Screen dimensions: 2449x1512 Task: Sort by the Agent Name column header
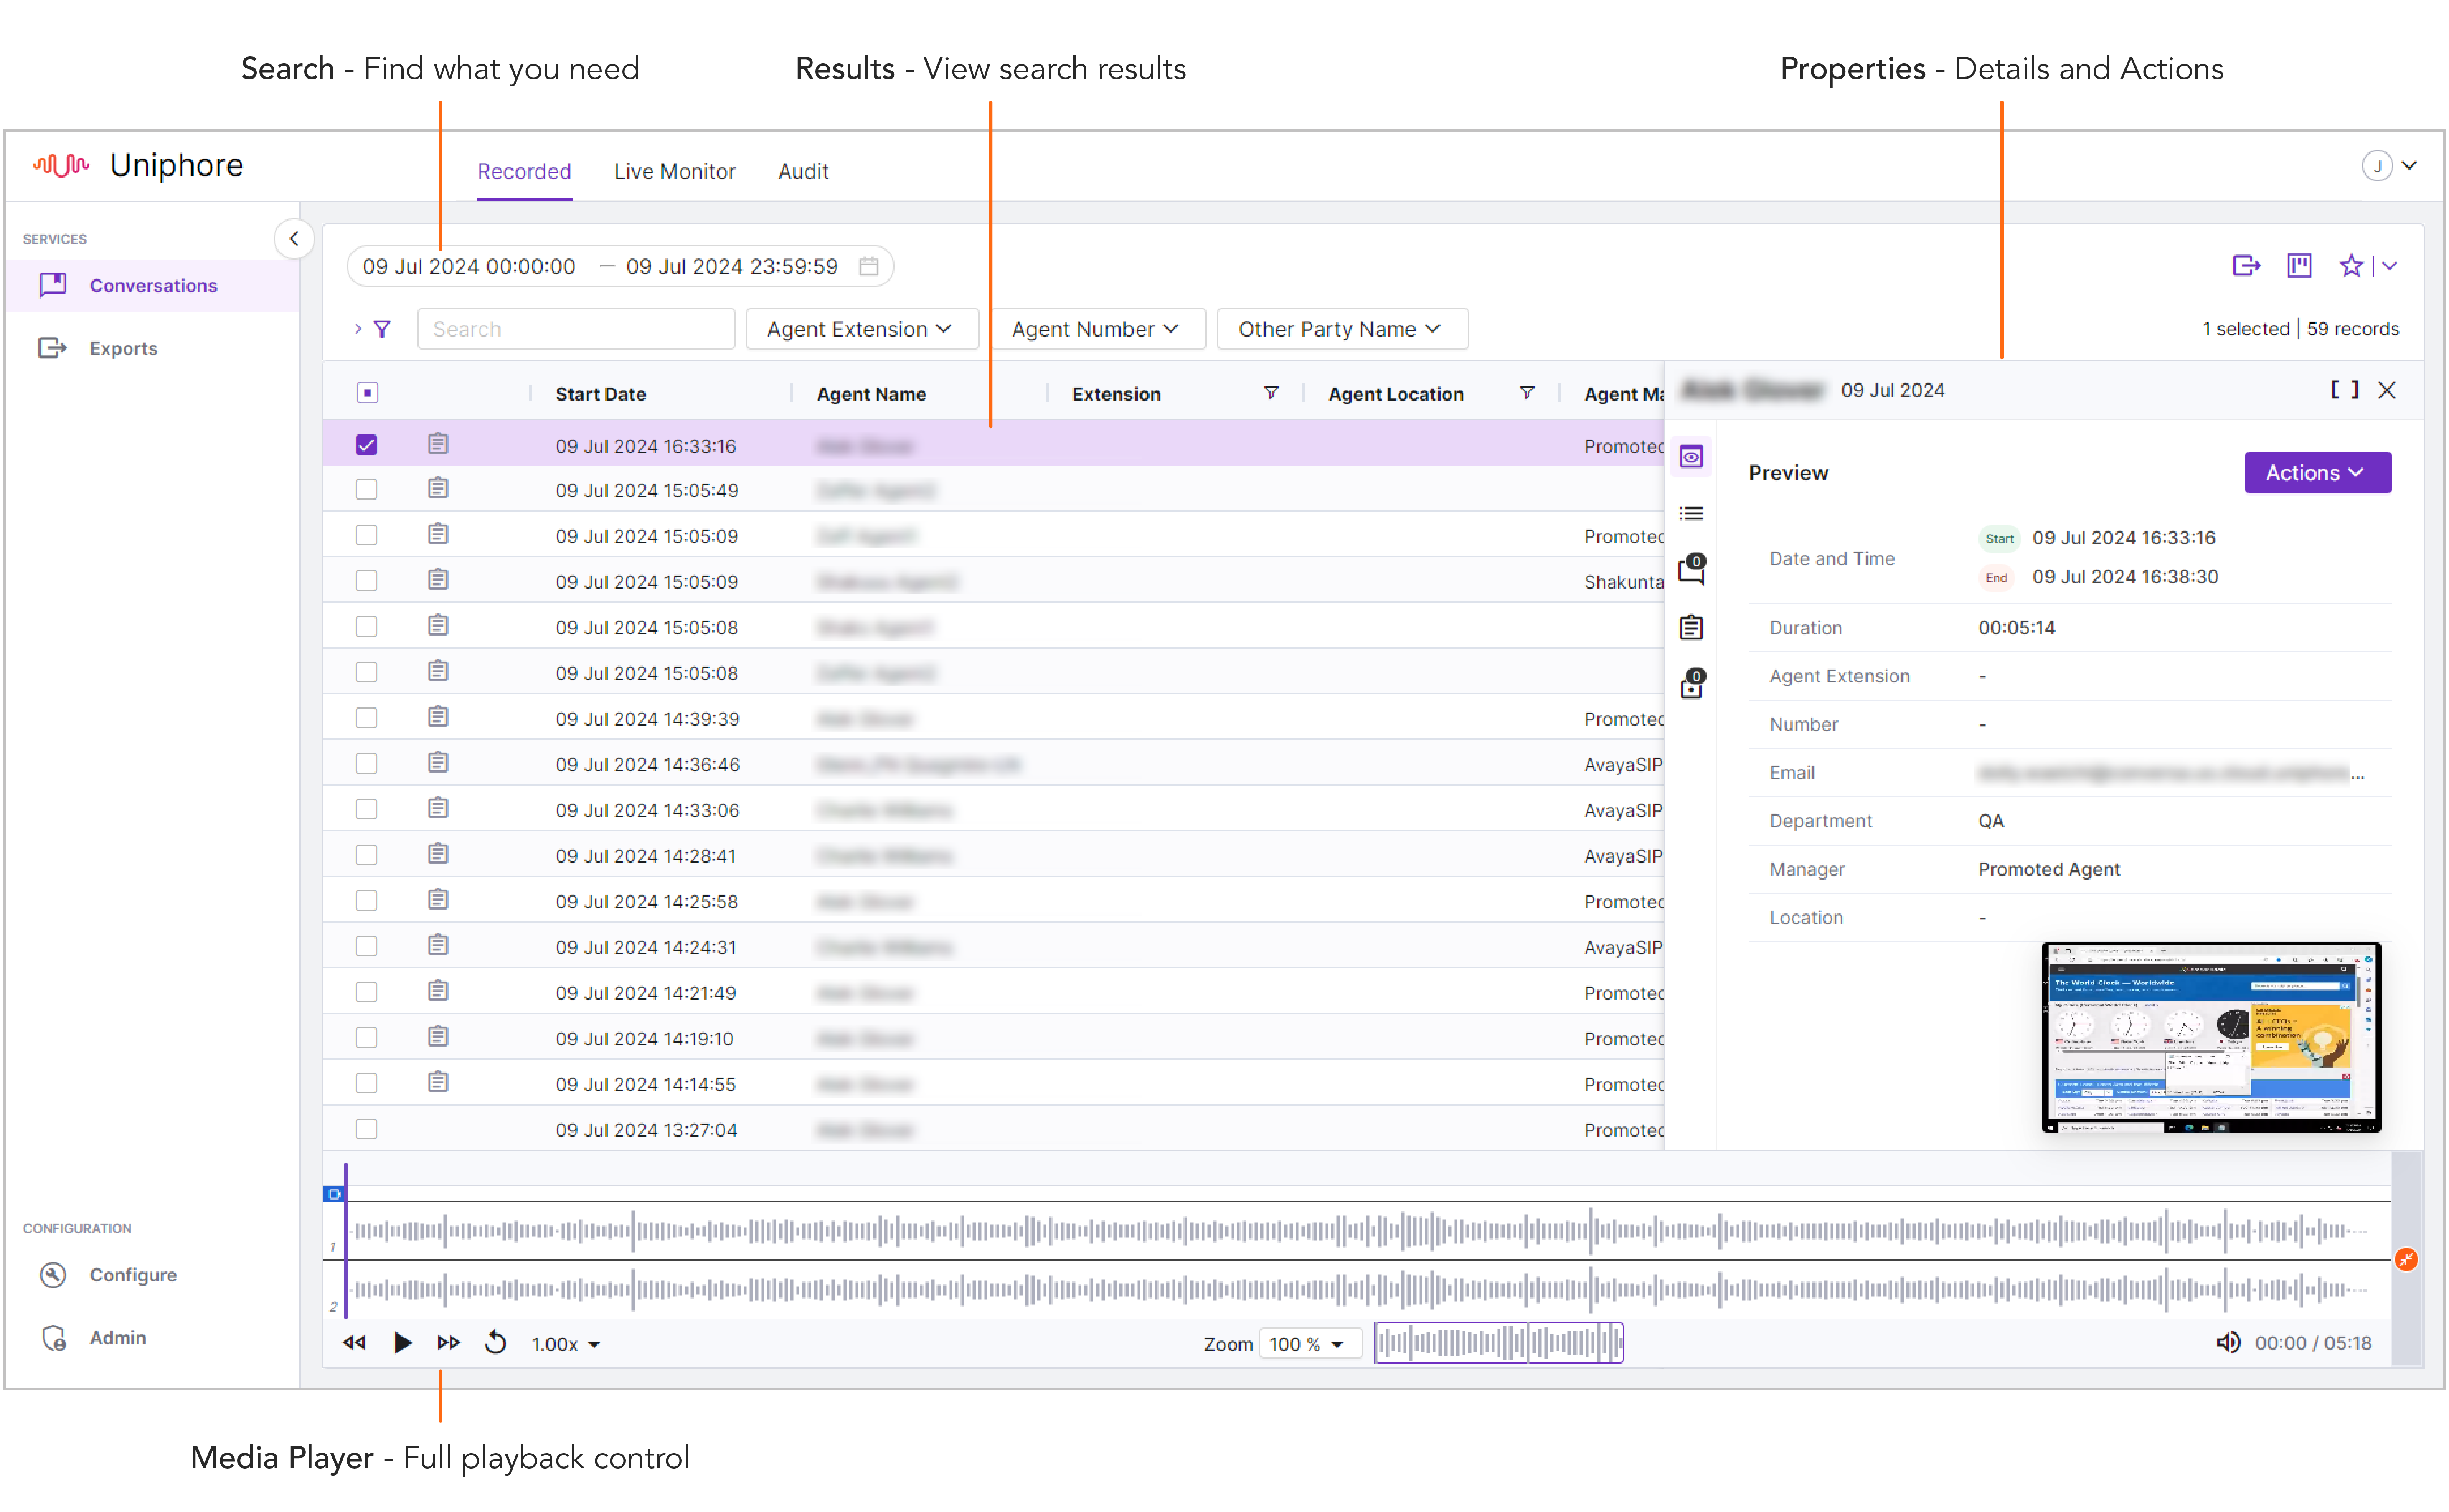click(871, 394)
